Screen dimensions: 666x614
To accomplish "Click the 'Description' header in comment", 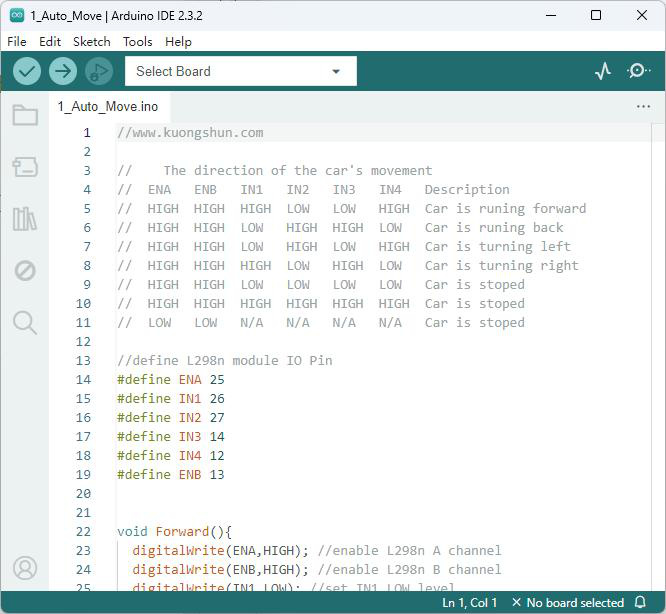I will coord(467,190).
